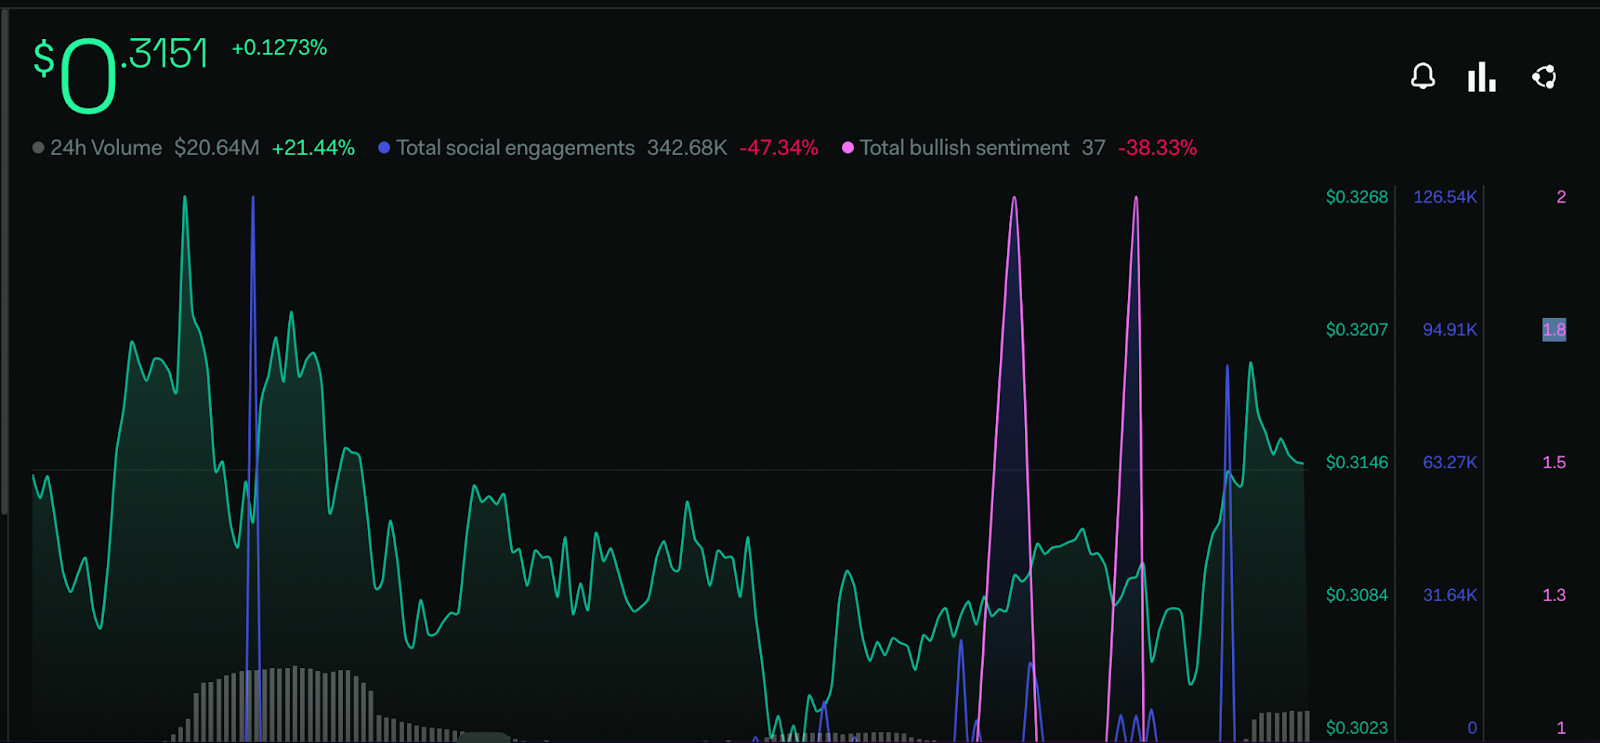Click the $0.3207 price axis label
1600x743 pixels.
tap(1357, 330)
